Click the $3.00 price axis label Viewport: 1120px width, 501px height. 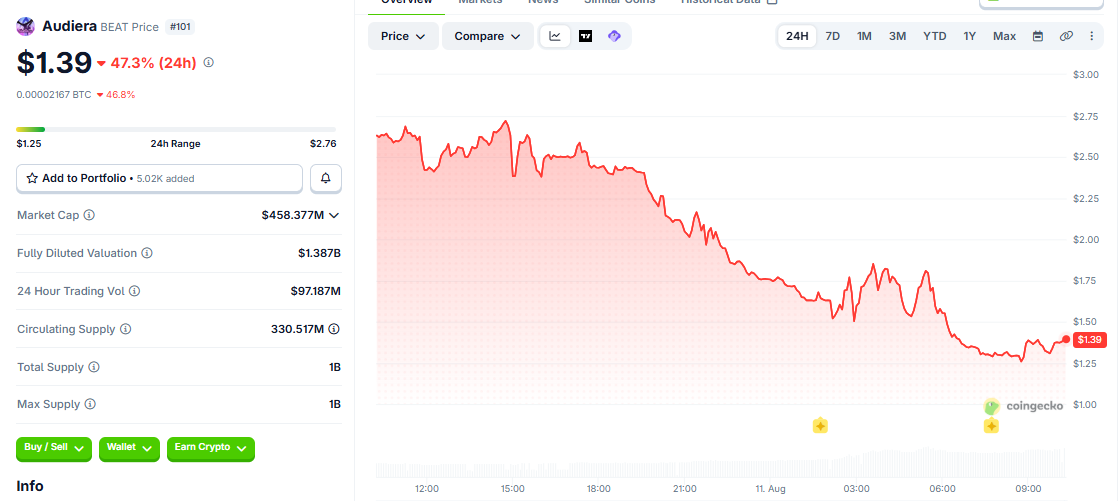point(1086,74)
